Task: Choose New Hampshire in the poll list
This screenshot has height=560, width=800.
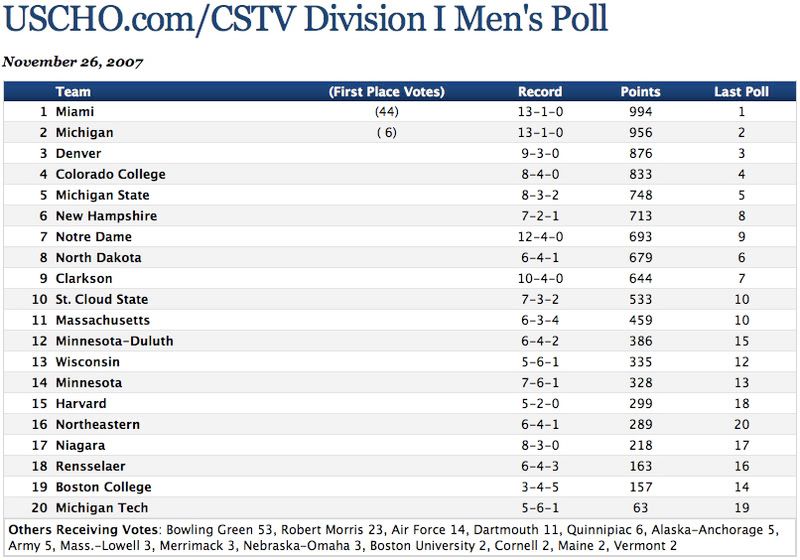Action: (106, 216)
